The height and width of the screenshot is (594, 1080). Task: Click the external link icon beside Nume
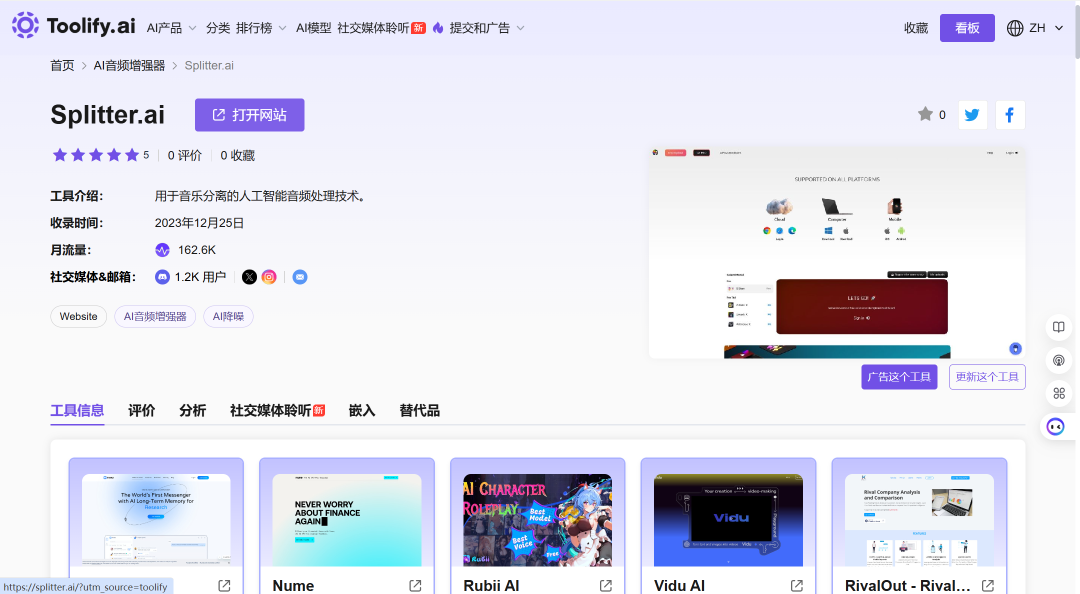[x=415, y=586]
